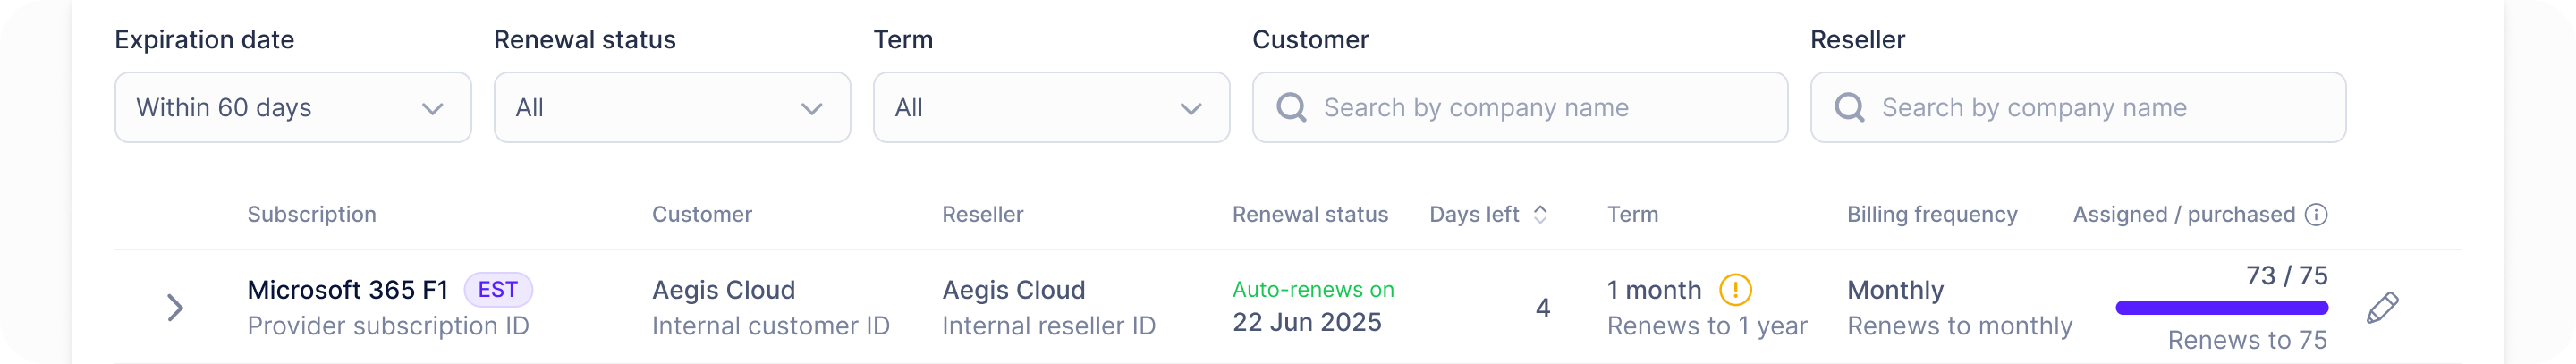Click the 73 / 75 license usage bar
This screenshot has width=2576, height=364.
coord(2221,308)
